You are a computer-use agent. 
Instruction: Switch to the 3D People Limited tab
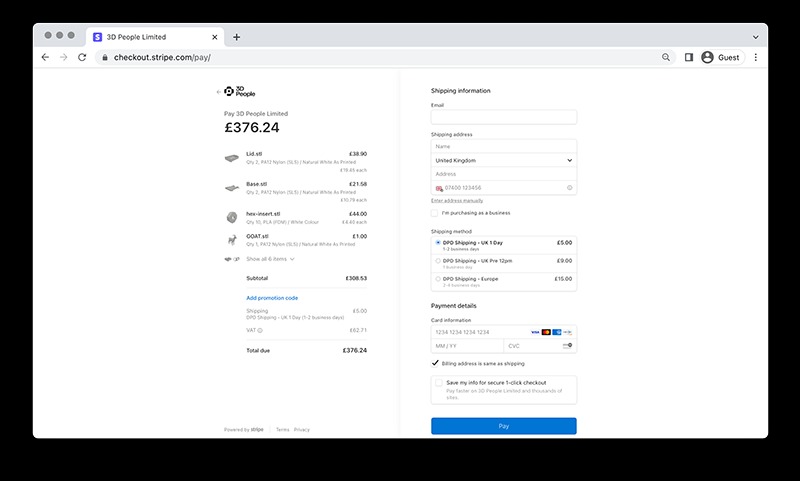[150, 37]
